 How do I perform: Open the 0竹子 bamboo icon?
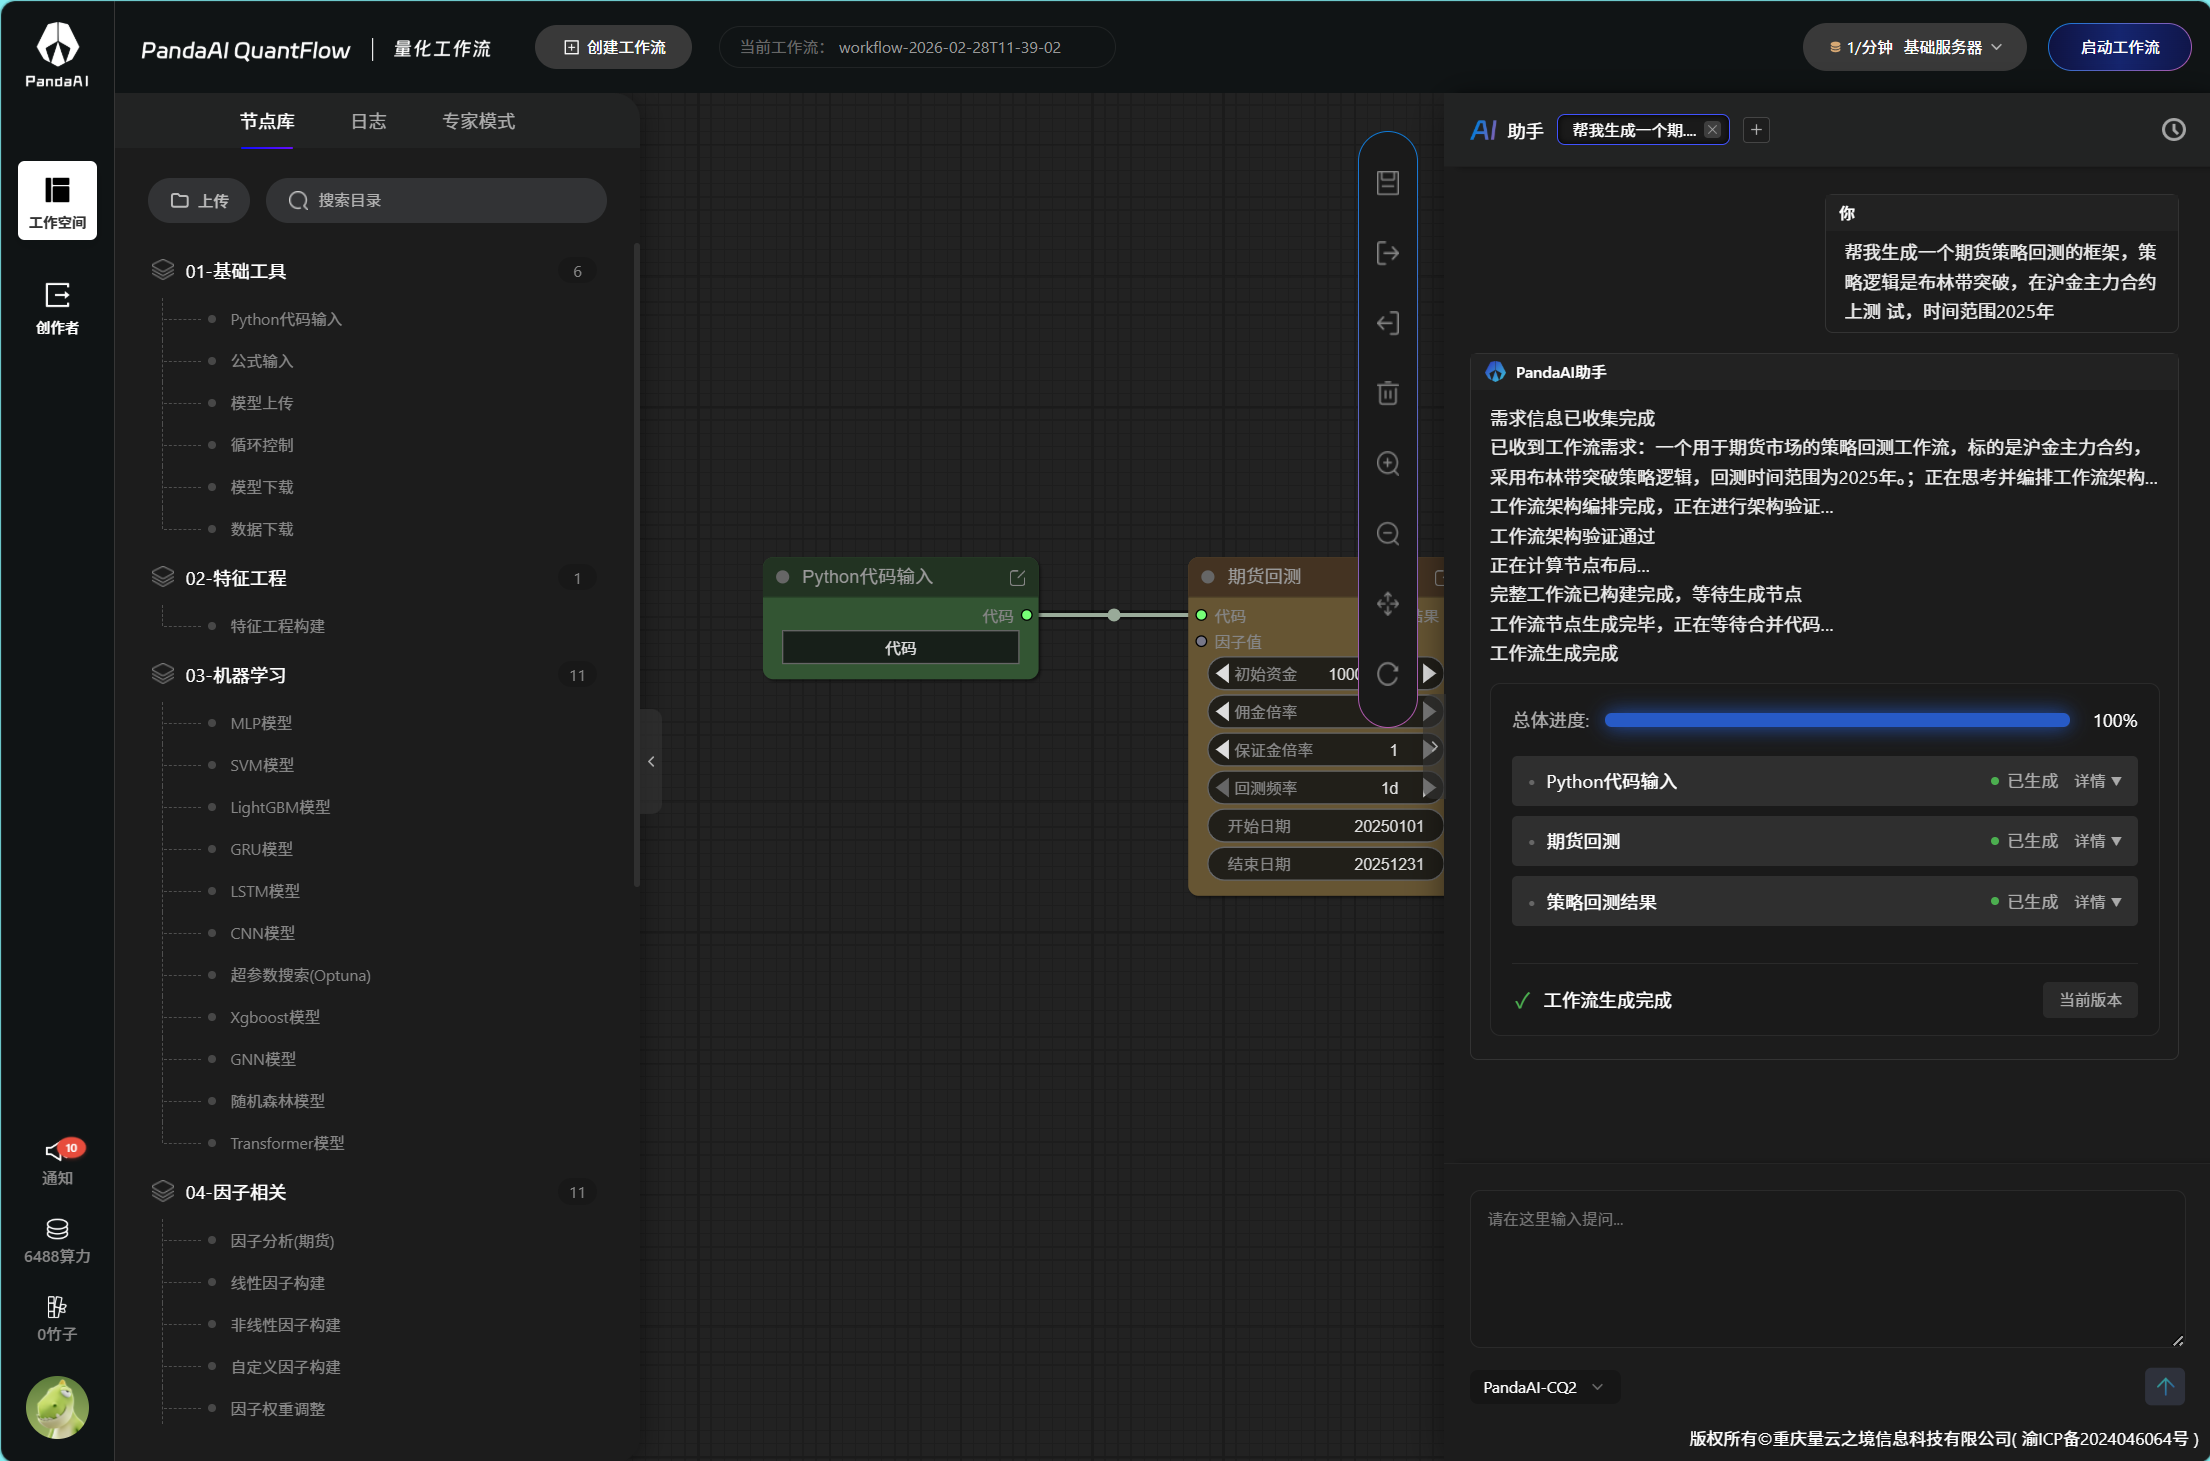[57, 1319]
